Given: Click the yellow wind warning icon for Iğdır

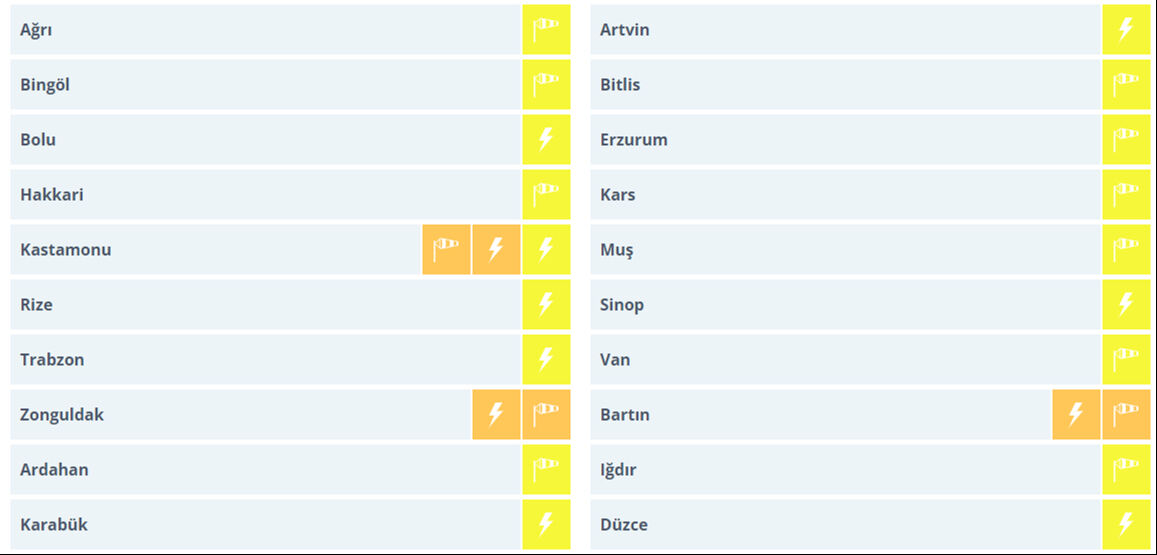Looking at the screenshot, I should [x=1126, y=470].
